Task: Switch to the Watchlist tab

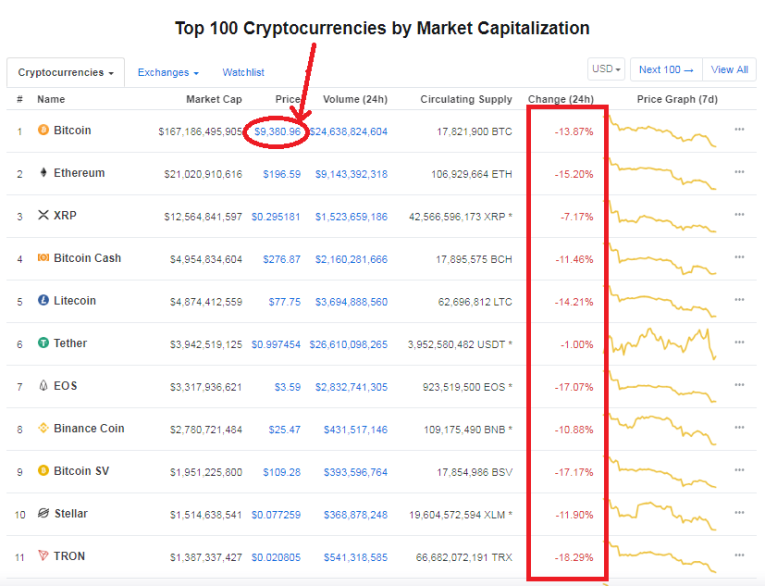Action: (243, 72)
